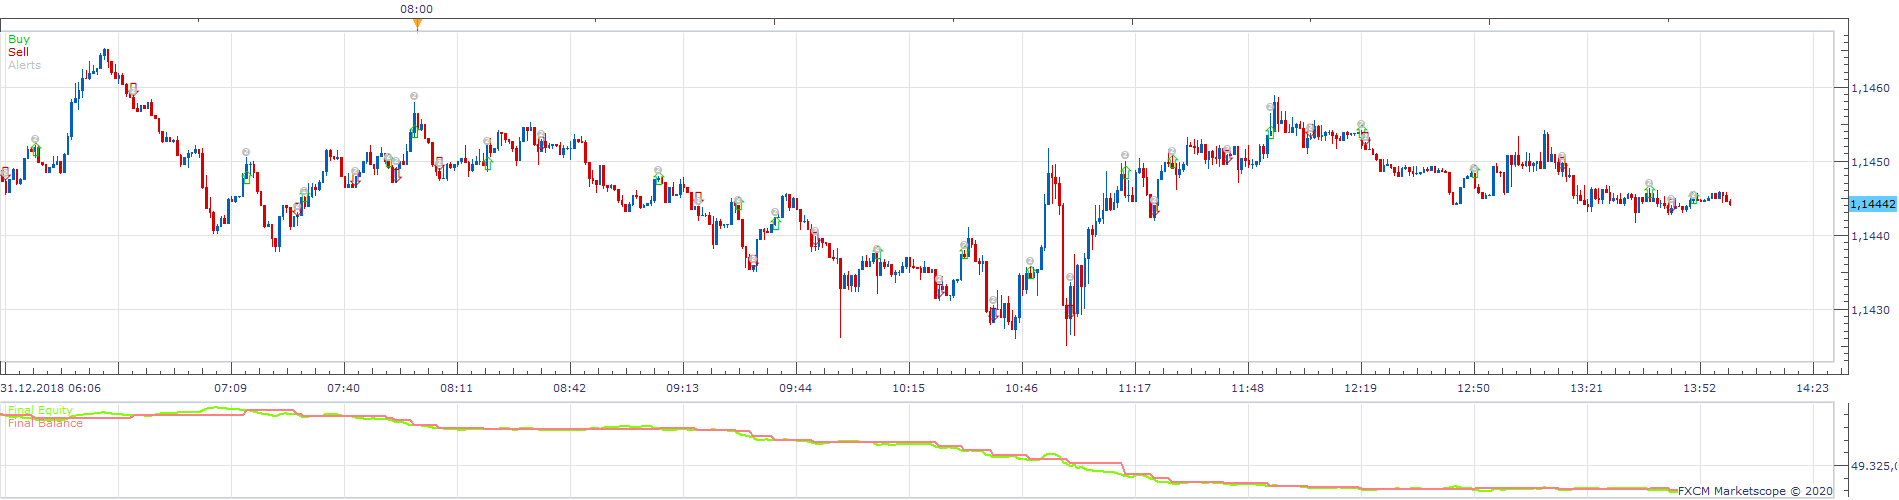
Task: Click the 07:40 time axis label
Action: (343, 388)
